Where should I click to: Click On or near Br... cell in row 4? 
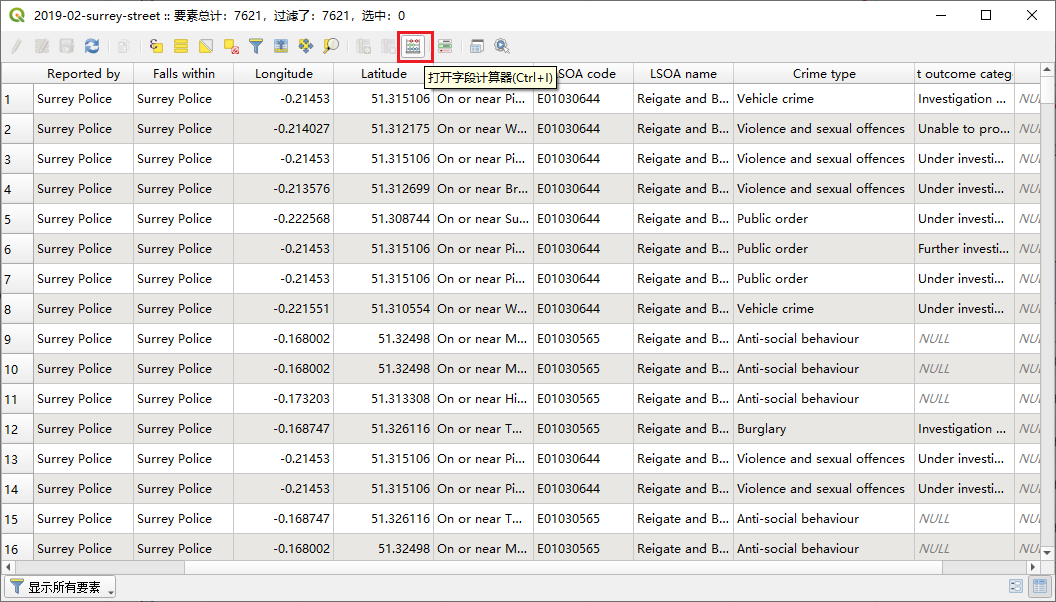pyautogui.click(x=484, y=189)
